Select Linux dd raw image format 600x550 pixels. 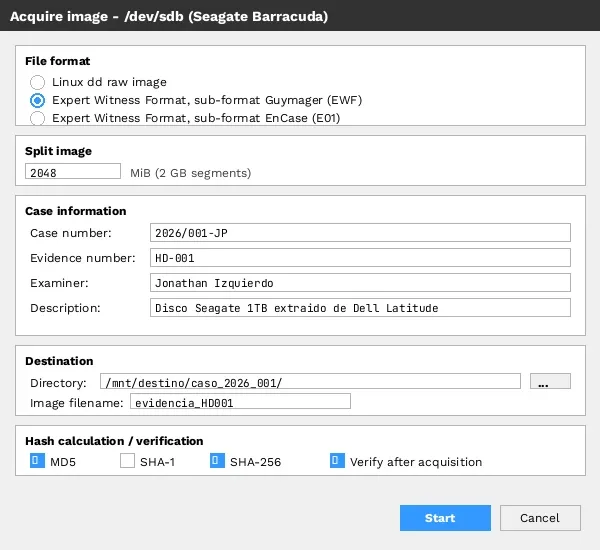38,82
